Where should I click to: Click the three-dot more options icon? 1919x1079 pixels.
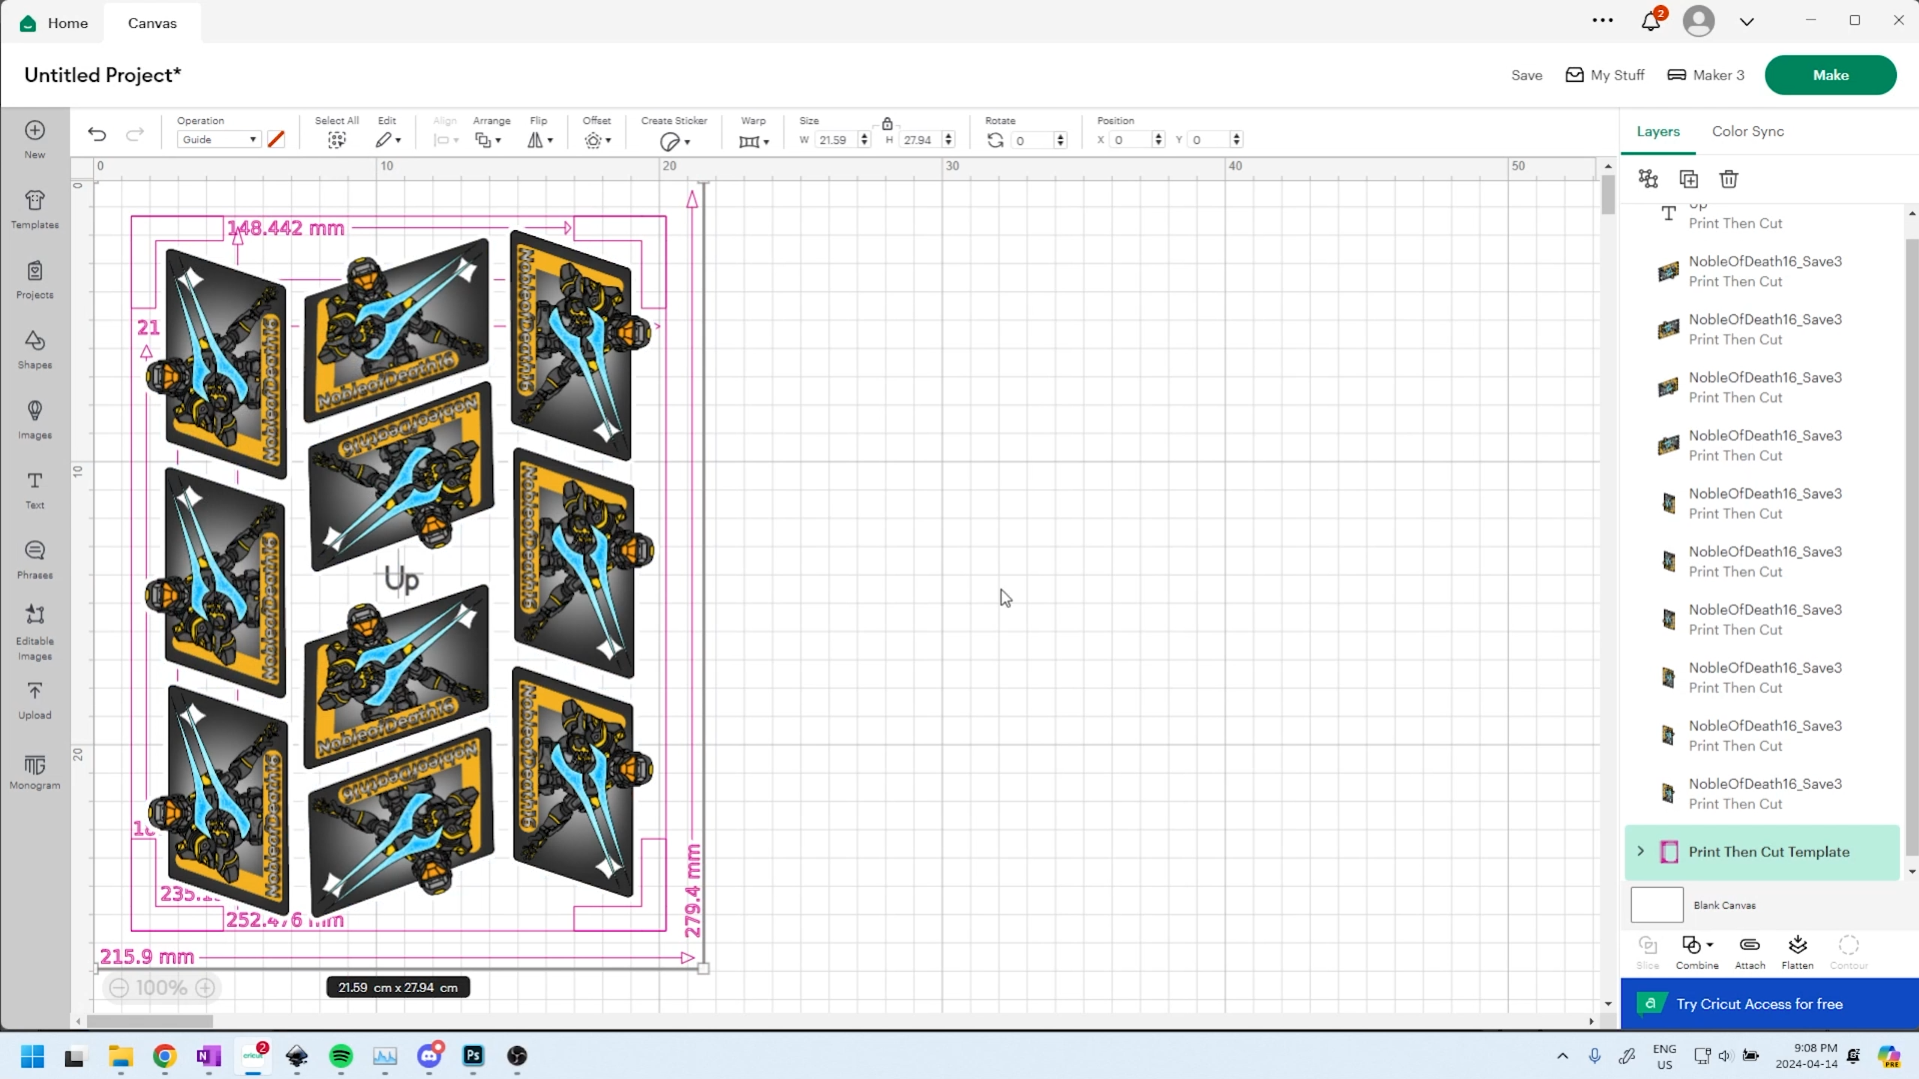click(x=1603, y=20)
